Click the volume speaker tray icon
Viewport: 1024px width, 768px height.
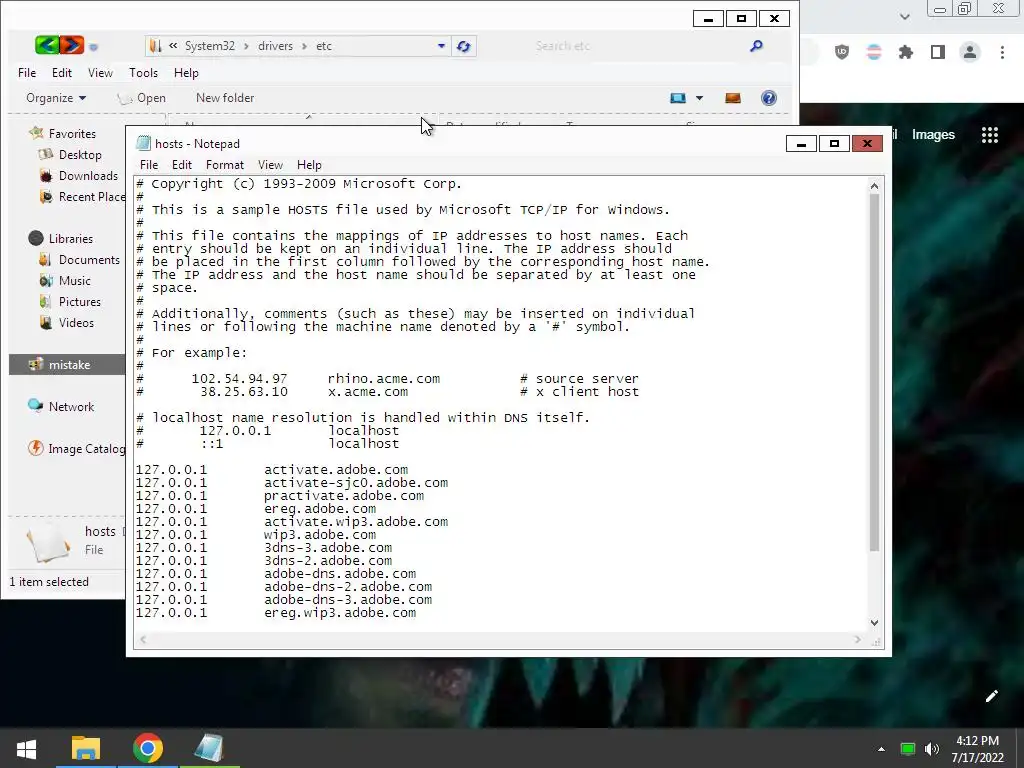click(x=932, y=749)
